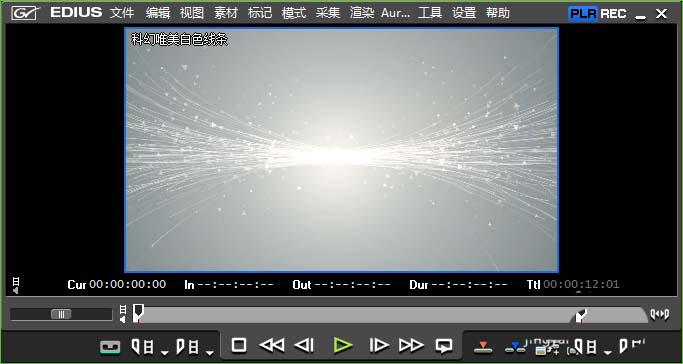Click the Out timecode field
Viewport: 683px width, 364px height.
tap(352, 285)
